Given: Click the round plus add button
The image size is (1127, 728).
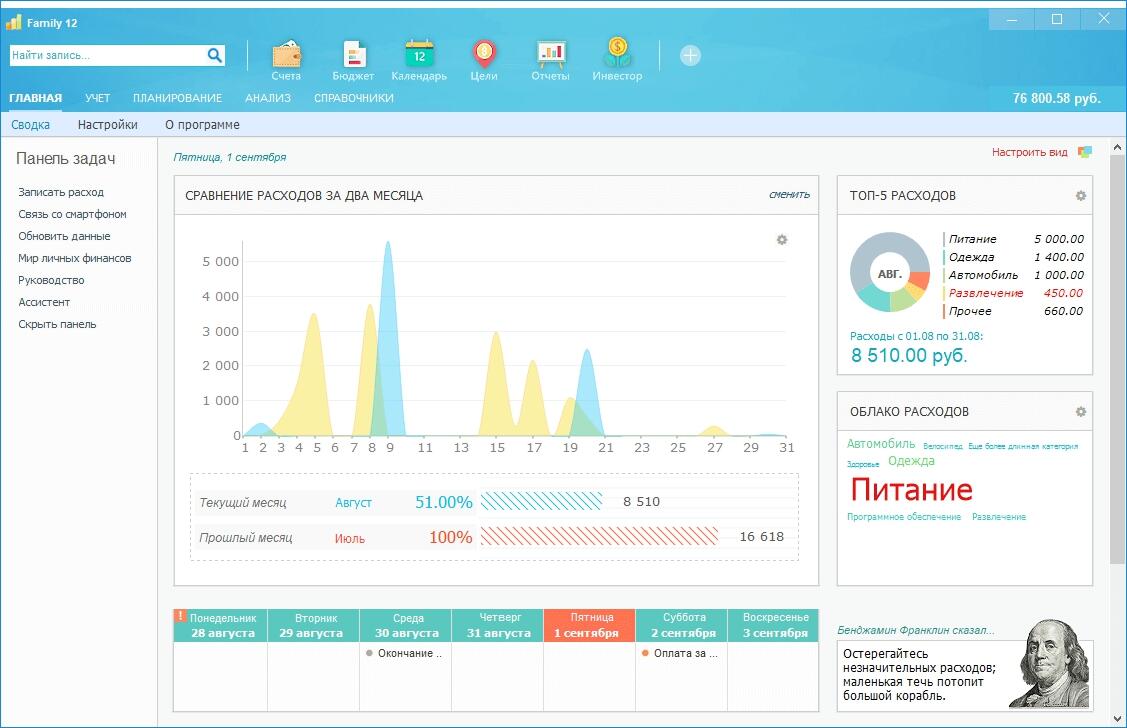Looking at the screenshot, I should (690, 56).
